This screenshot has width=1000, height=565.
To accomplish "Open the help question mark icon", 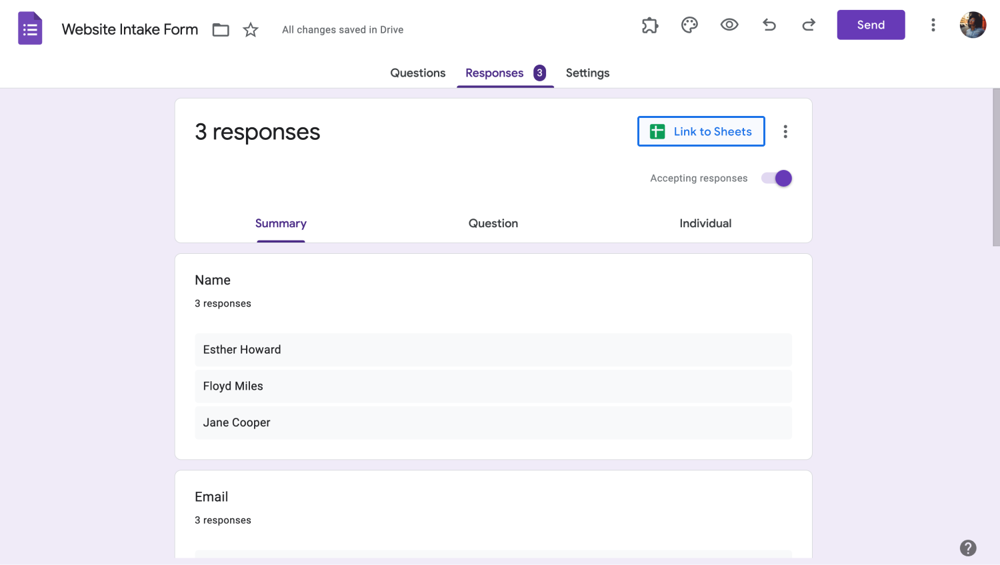I will point(967,548).
